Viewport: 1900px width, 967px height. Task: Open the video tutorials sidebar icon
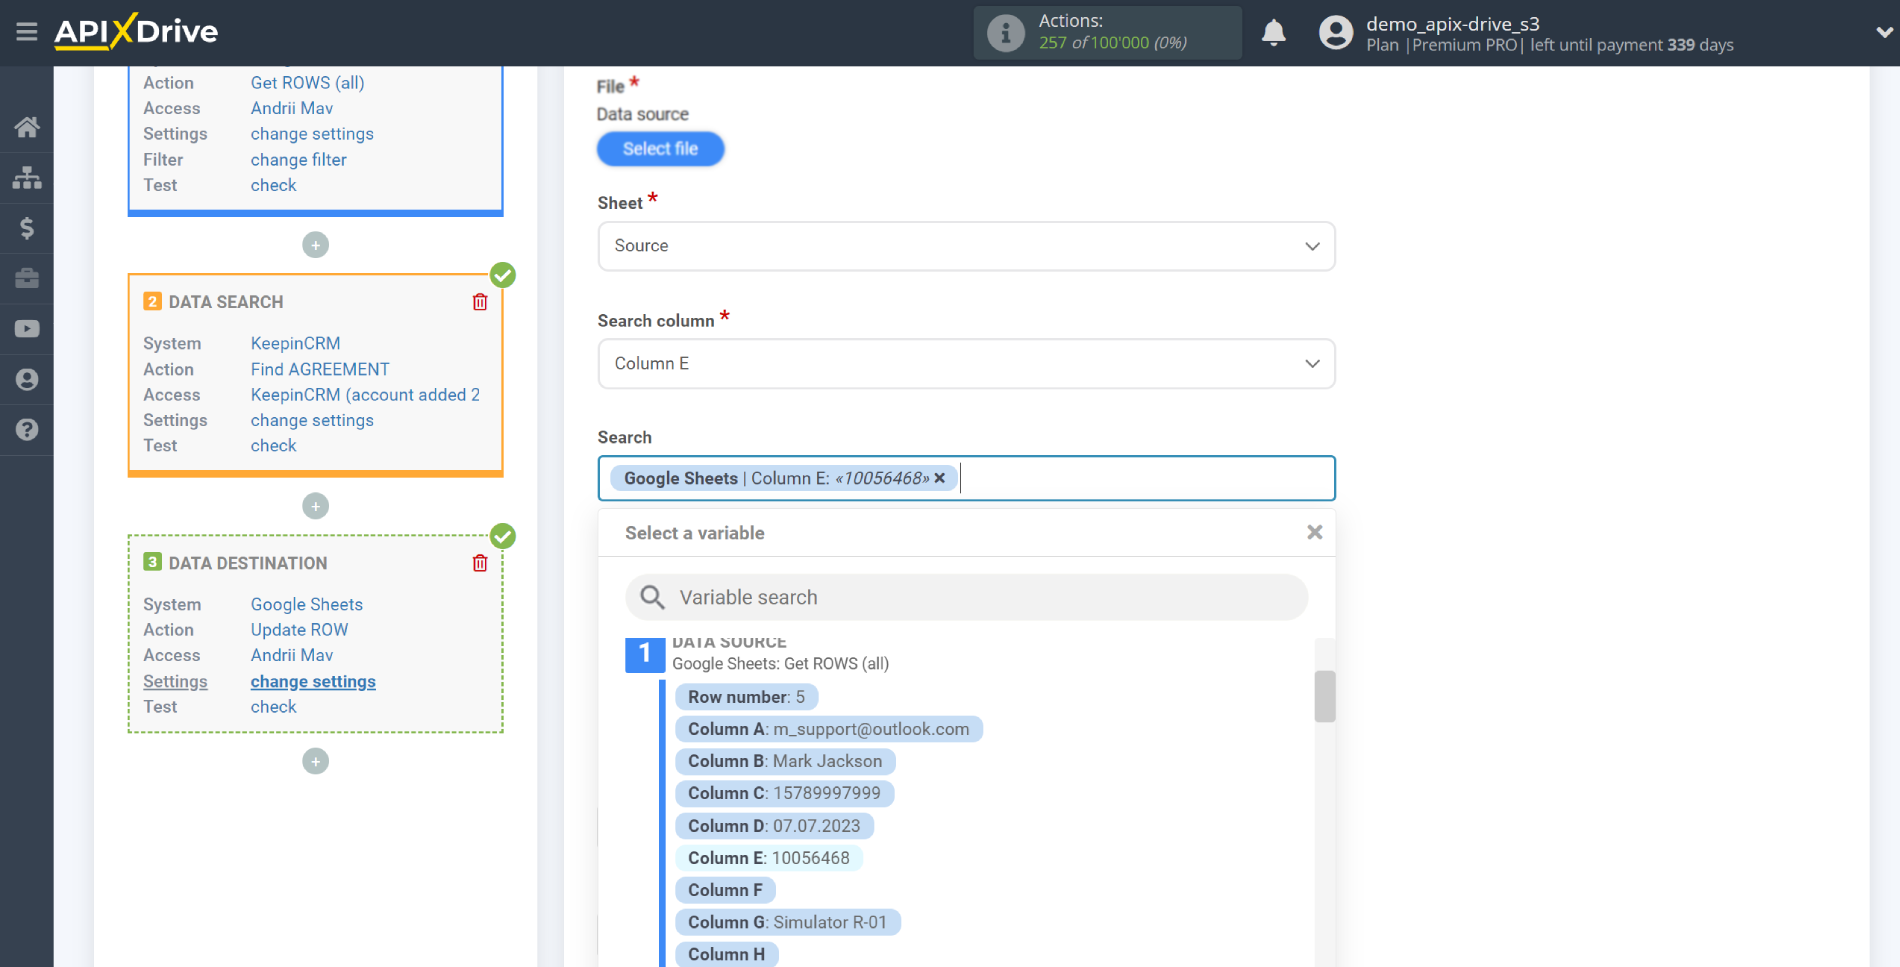point(27,329)
